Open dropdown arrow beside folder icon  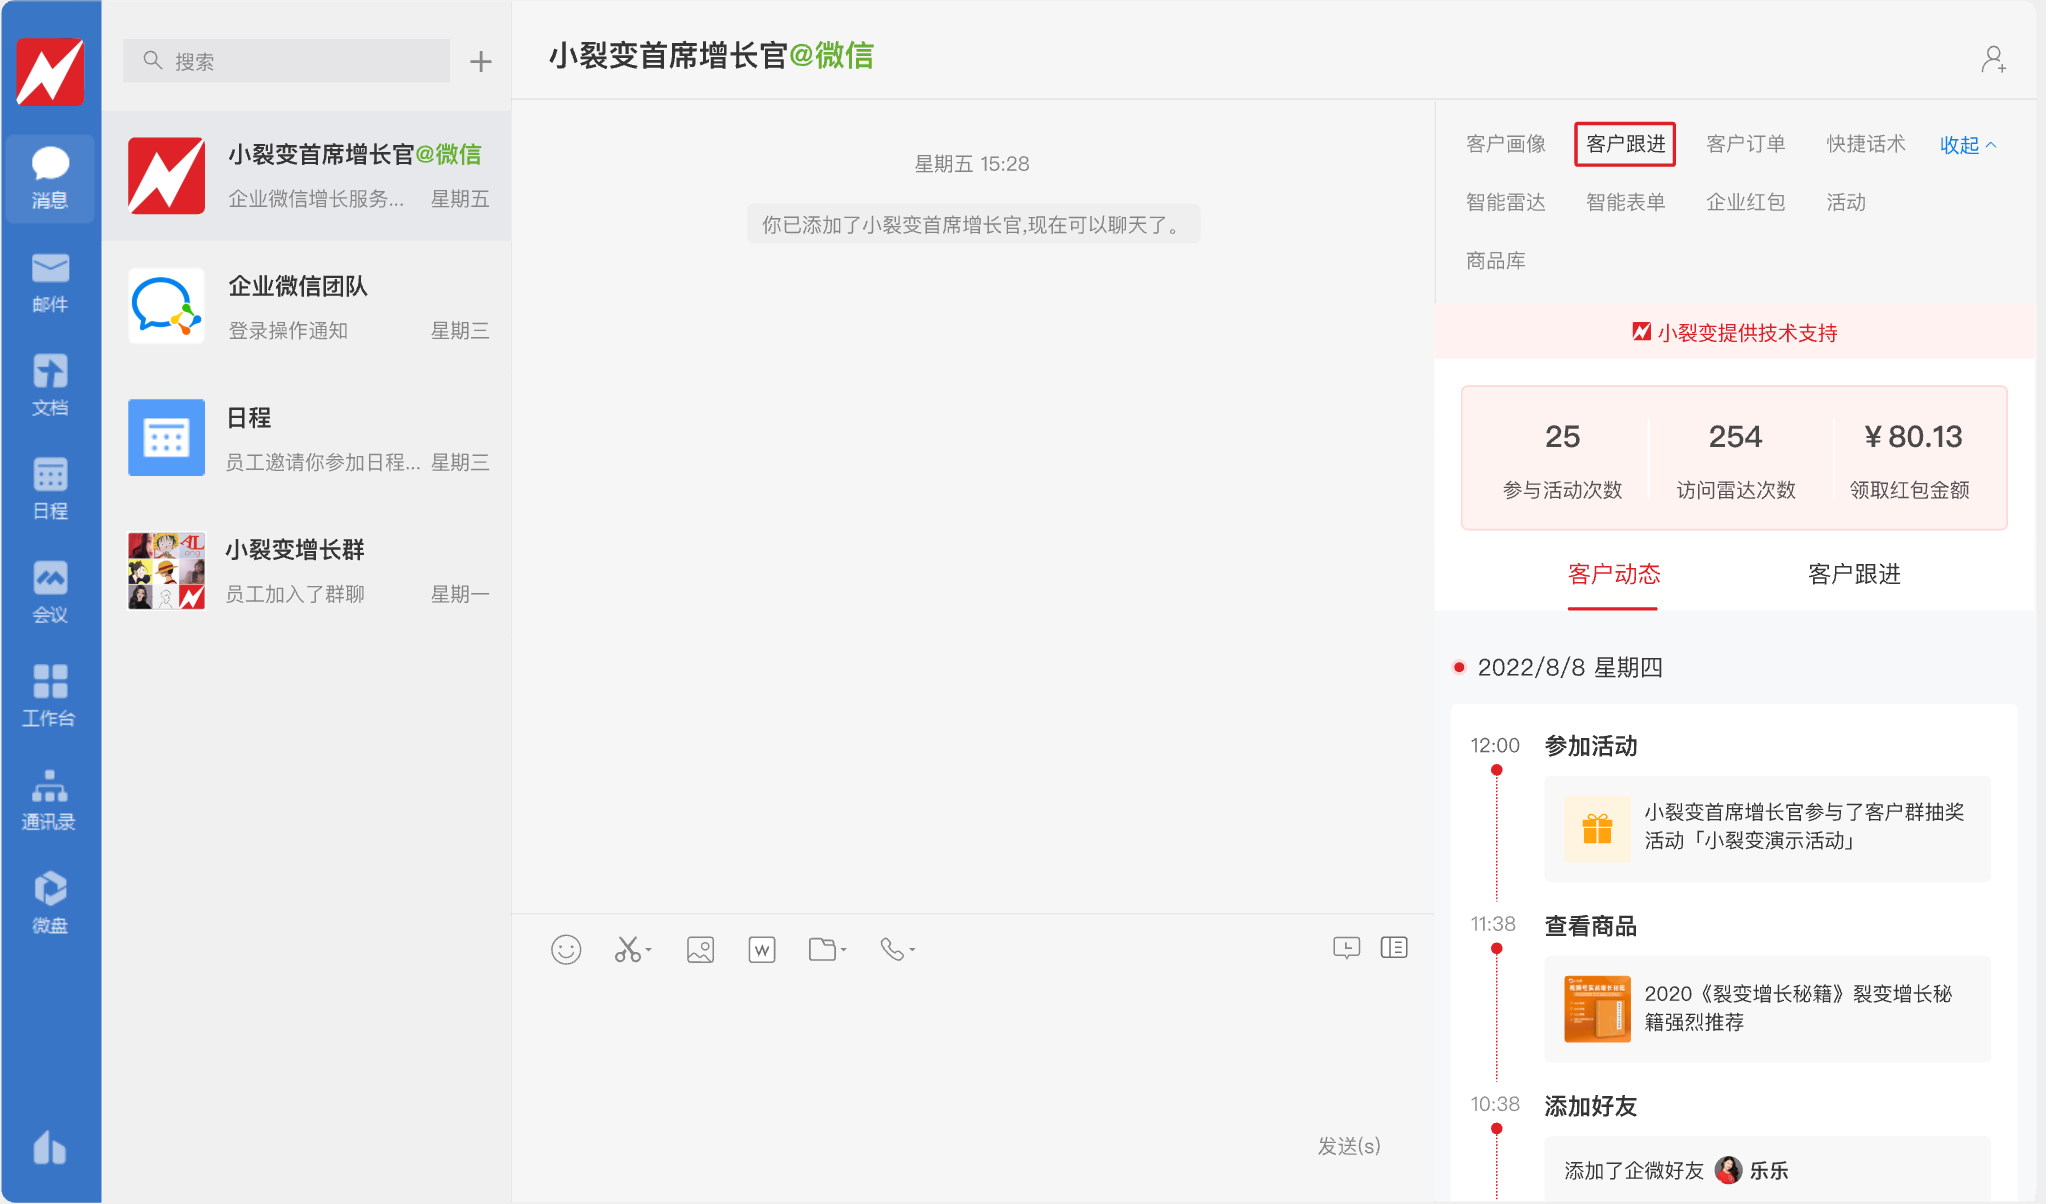click(844, 950)
